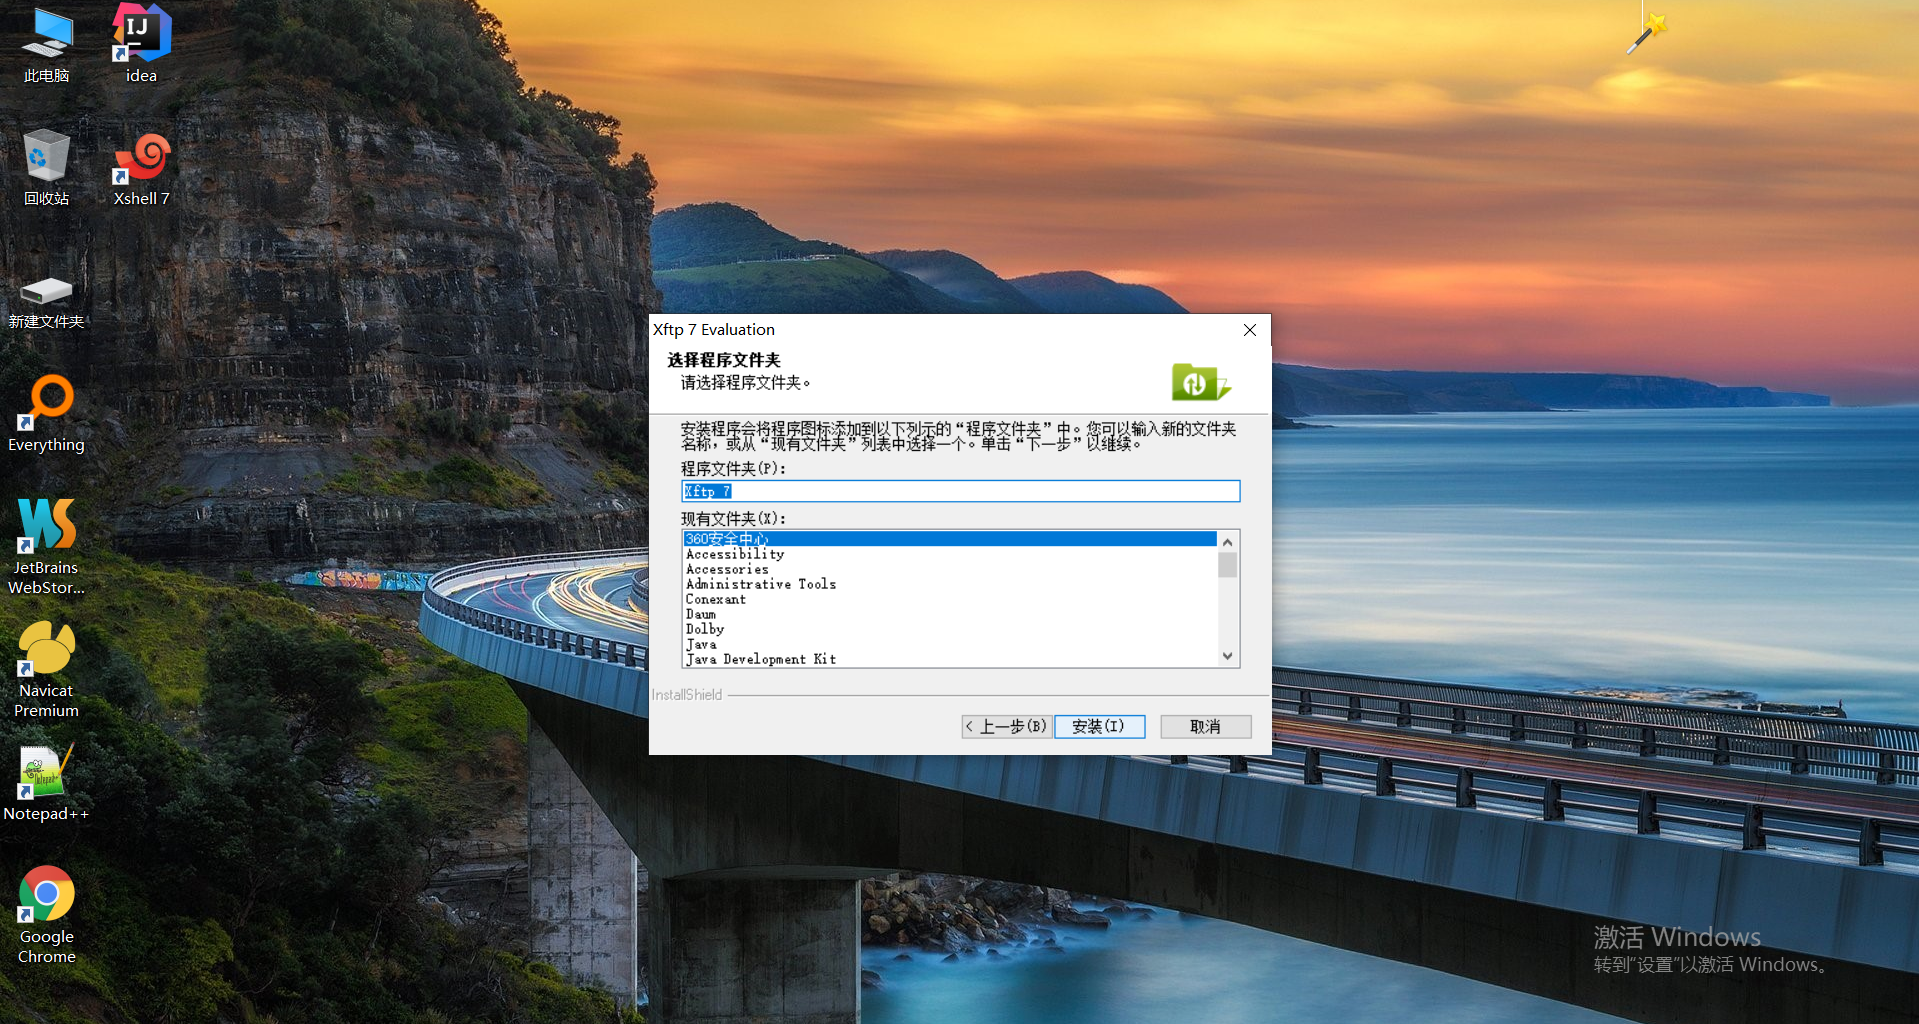Click the magic wand star icon
This screenshot has height=1024, width=1919.
[1647, 33]
